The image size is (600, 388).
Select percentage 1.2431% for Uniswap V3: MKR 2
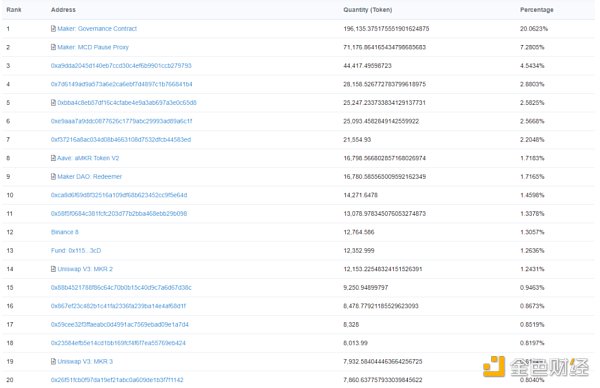coord(532,269)
